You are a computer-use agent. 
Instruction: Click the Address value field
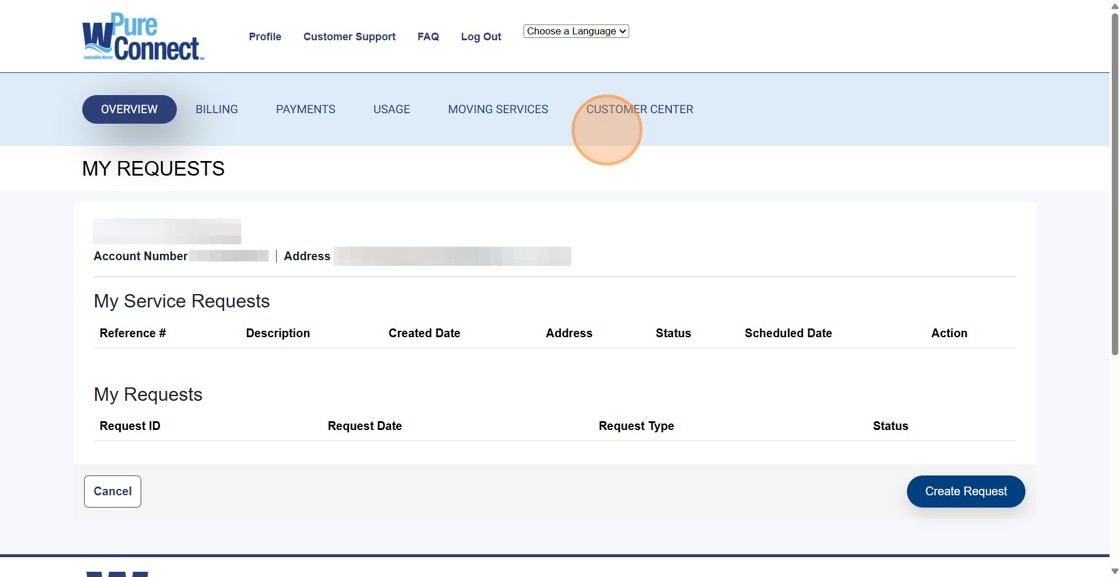[450, 255]
